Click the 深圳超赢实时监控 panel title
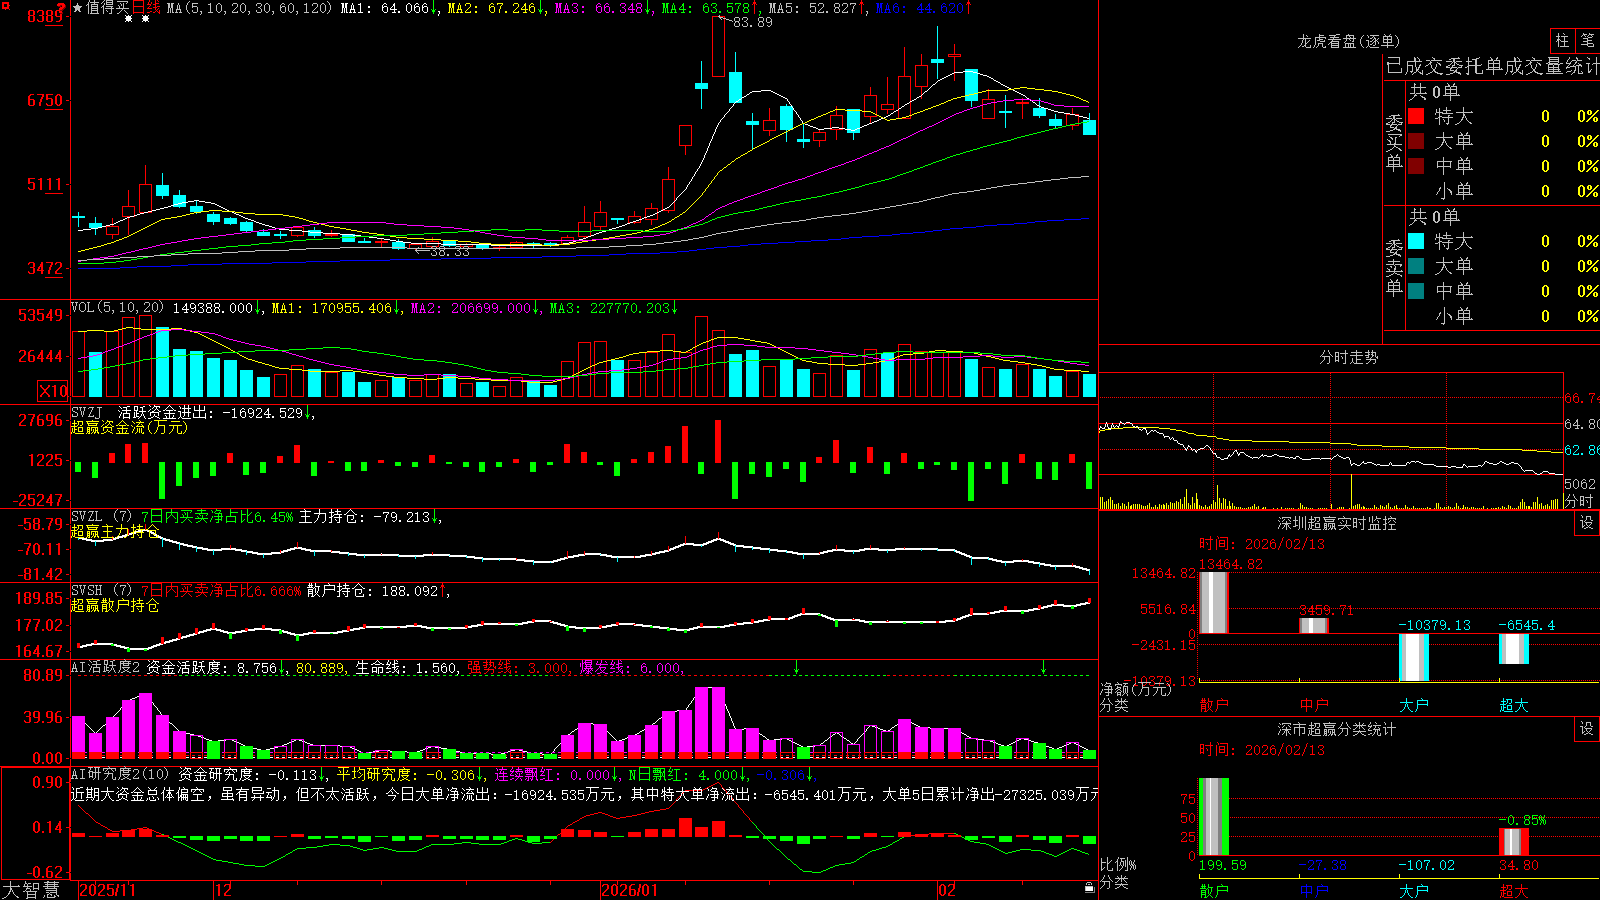 point(1337,523)
